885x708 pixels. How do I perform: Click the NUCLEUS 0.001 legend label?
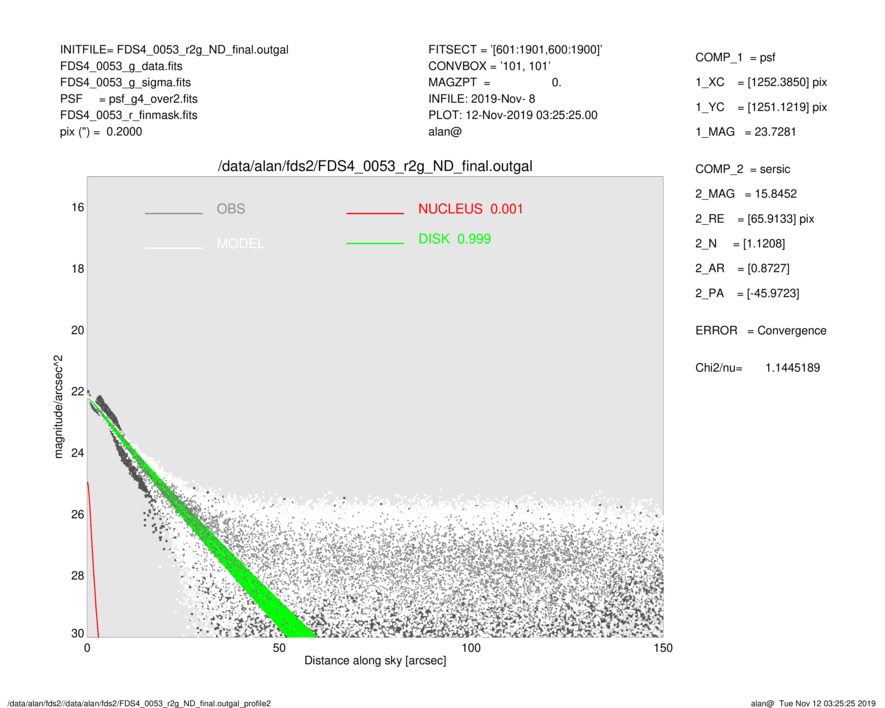coord(471,209)
